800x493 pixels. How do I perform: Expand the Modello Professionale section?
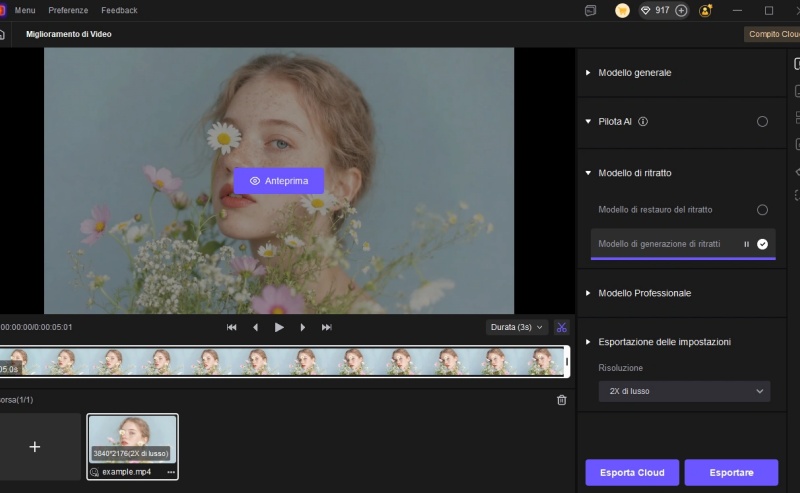[644, 293]
